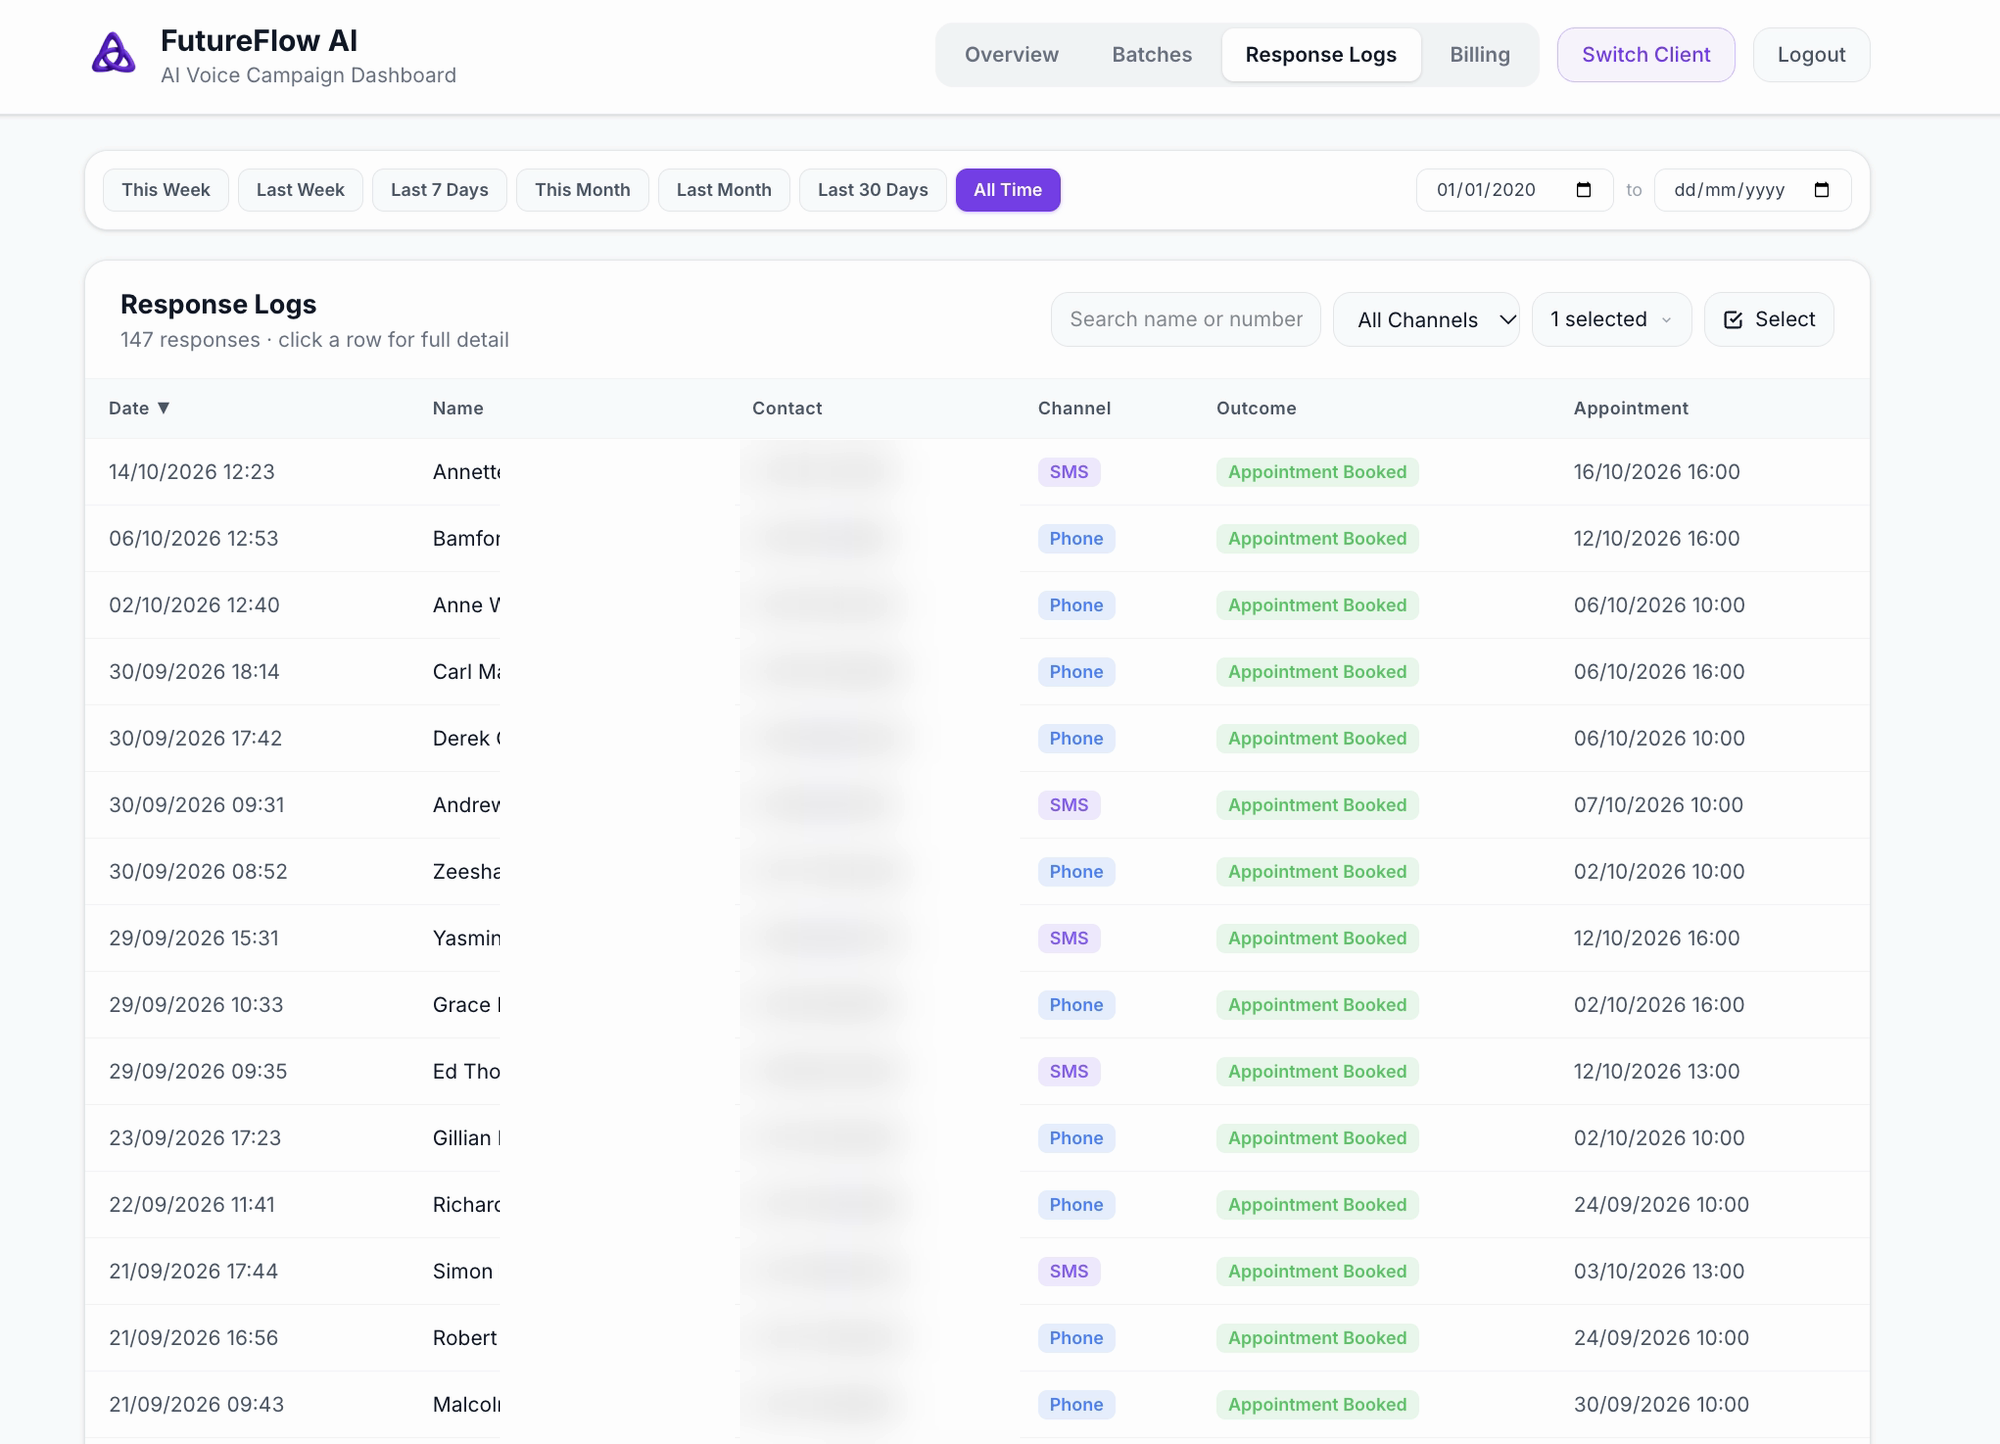Viewport: 2000px width, 1444px height.
Task: Click appointment time 30/09/2026 10:00
Action: (1661, 1404)
